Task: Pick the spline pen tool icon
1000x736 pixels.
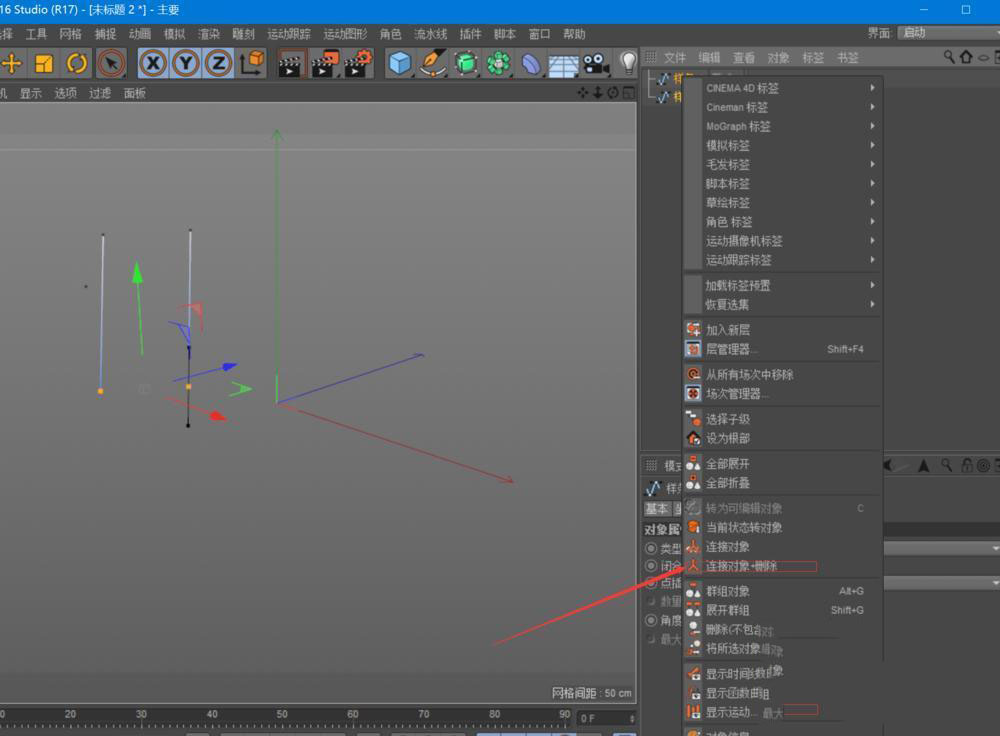Action: (433, 63)
